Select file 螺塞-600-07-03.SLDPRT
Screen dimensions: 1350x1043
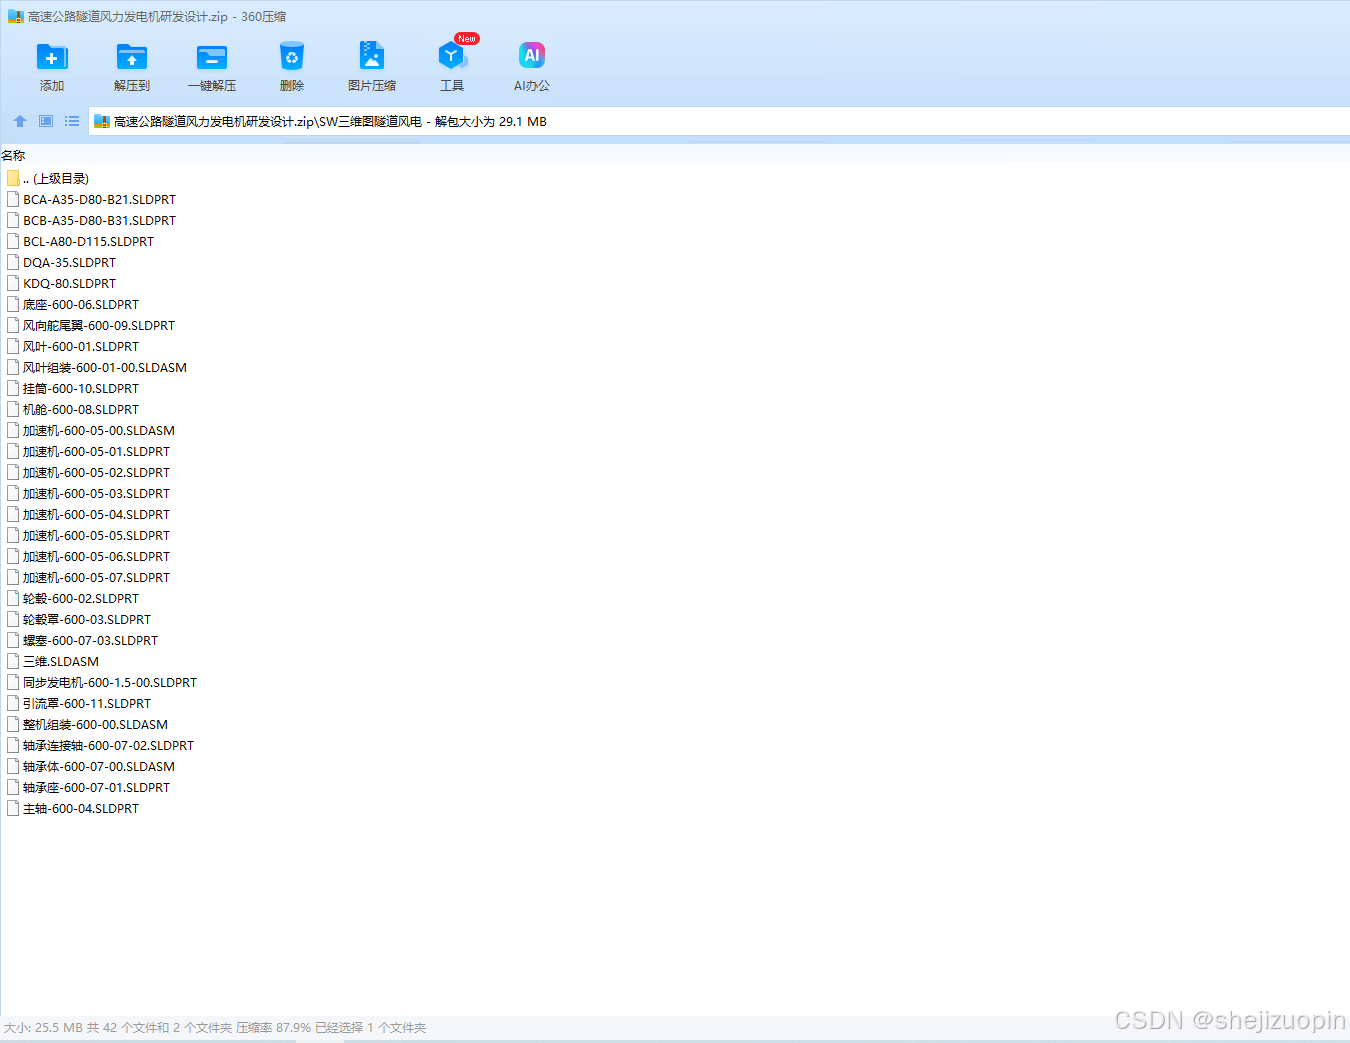(x=83, y=640)
